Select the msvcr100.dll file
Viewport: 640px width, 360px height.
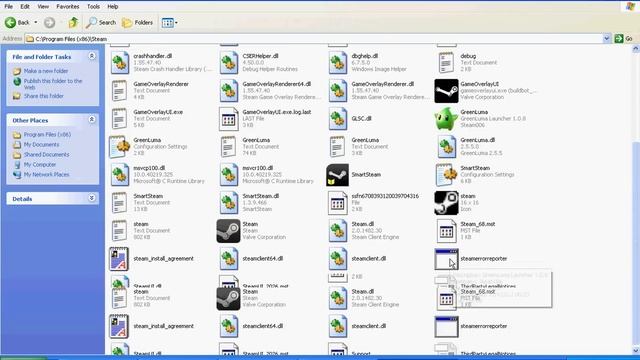(x=267, y=175)
